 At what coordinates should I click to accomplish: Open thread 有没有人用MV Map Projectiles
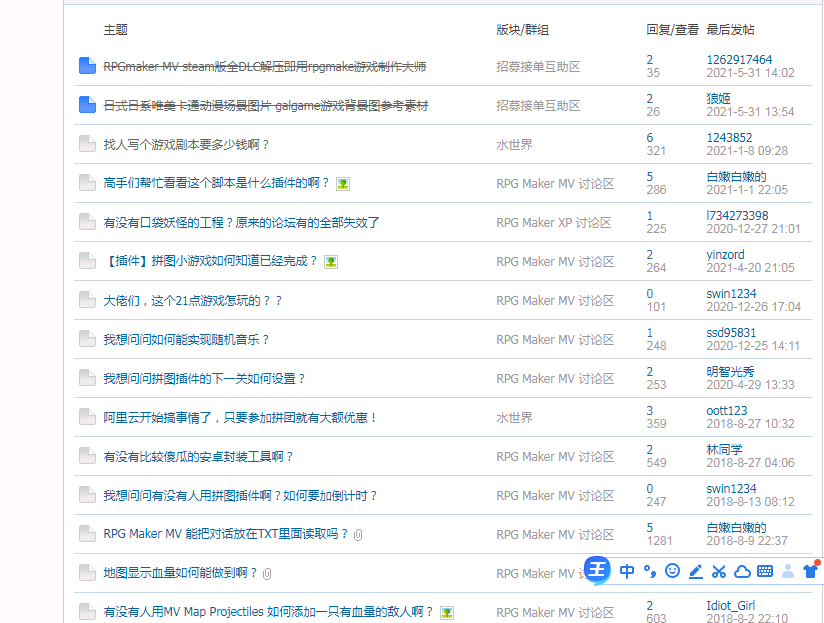point(268,612)
